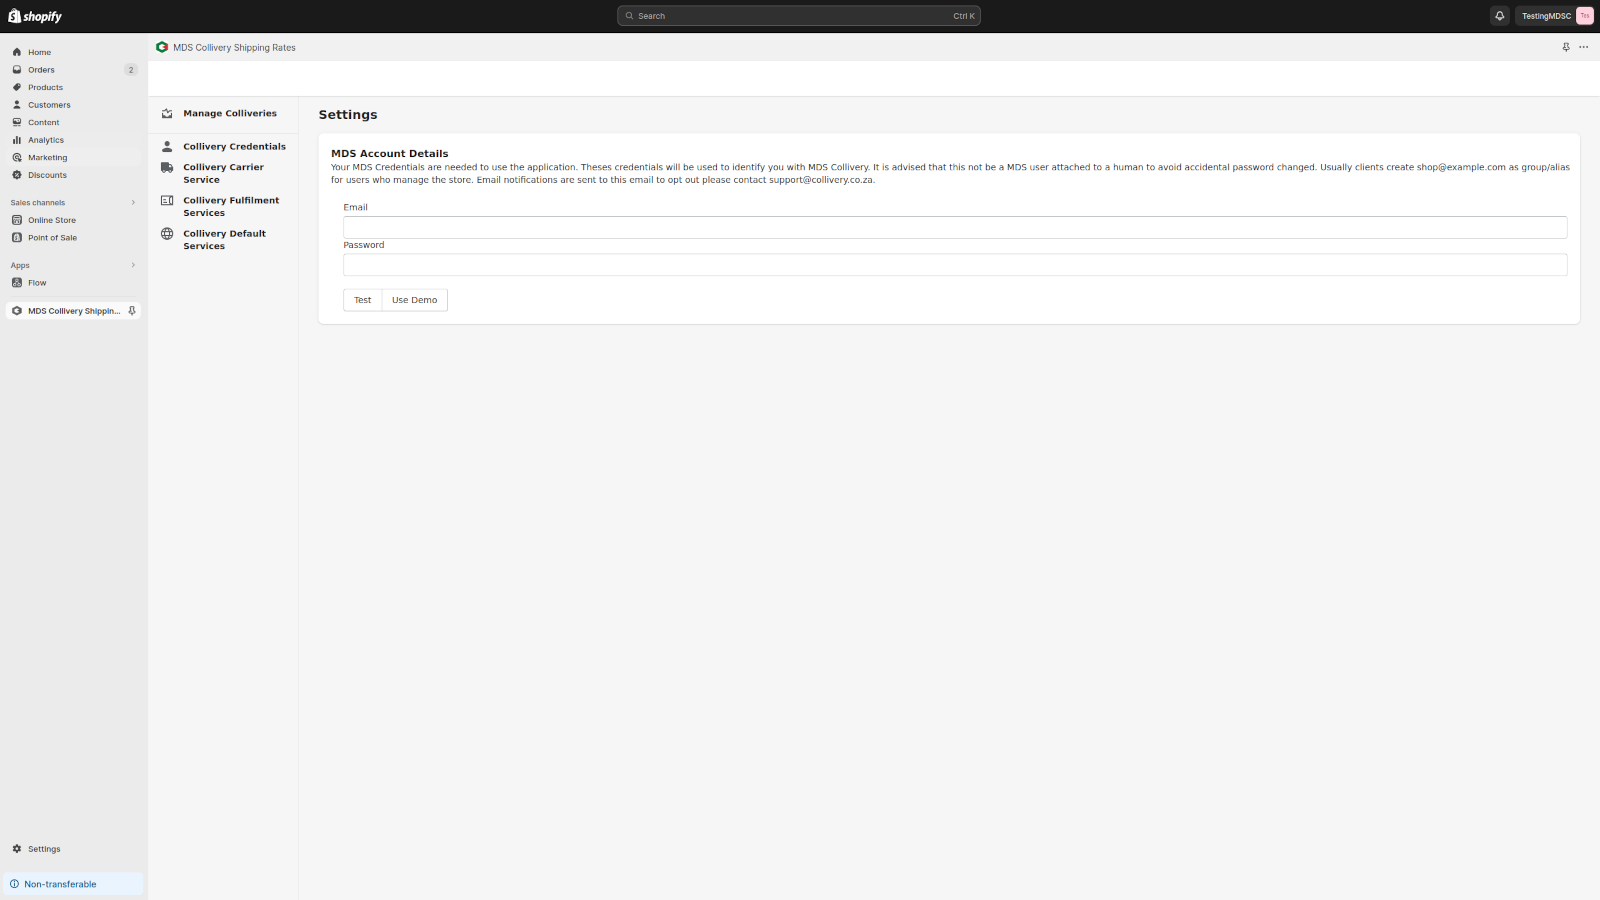Image resolution: width=1600 pixels, height=900 pixels.
Task: Click the search bar
Action: pyautogui.click(x=798, y=16)
